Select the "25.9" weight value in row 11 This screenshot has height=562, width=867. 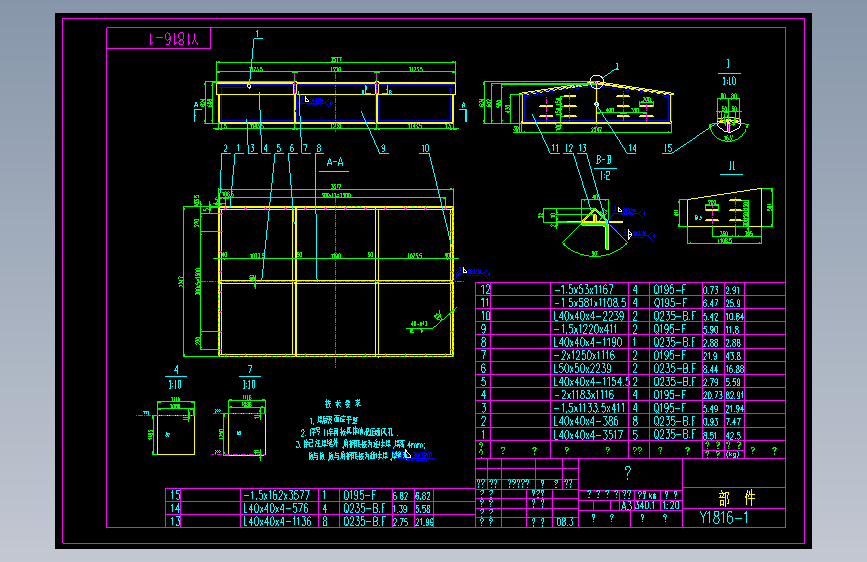point(733,304)
